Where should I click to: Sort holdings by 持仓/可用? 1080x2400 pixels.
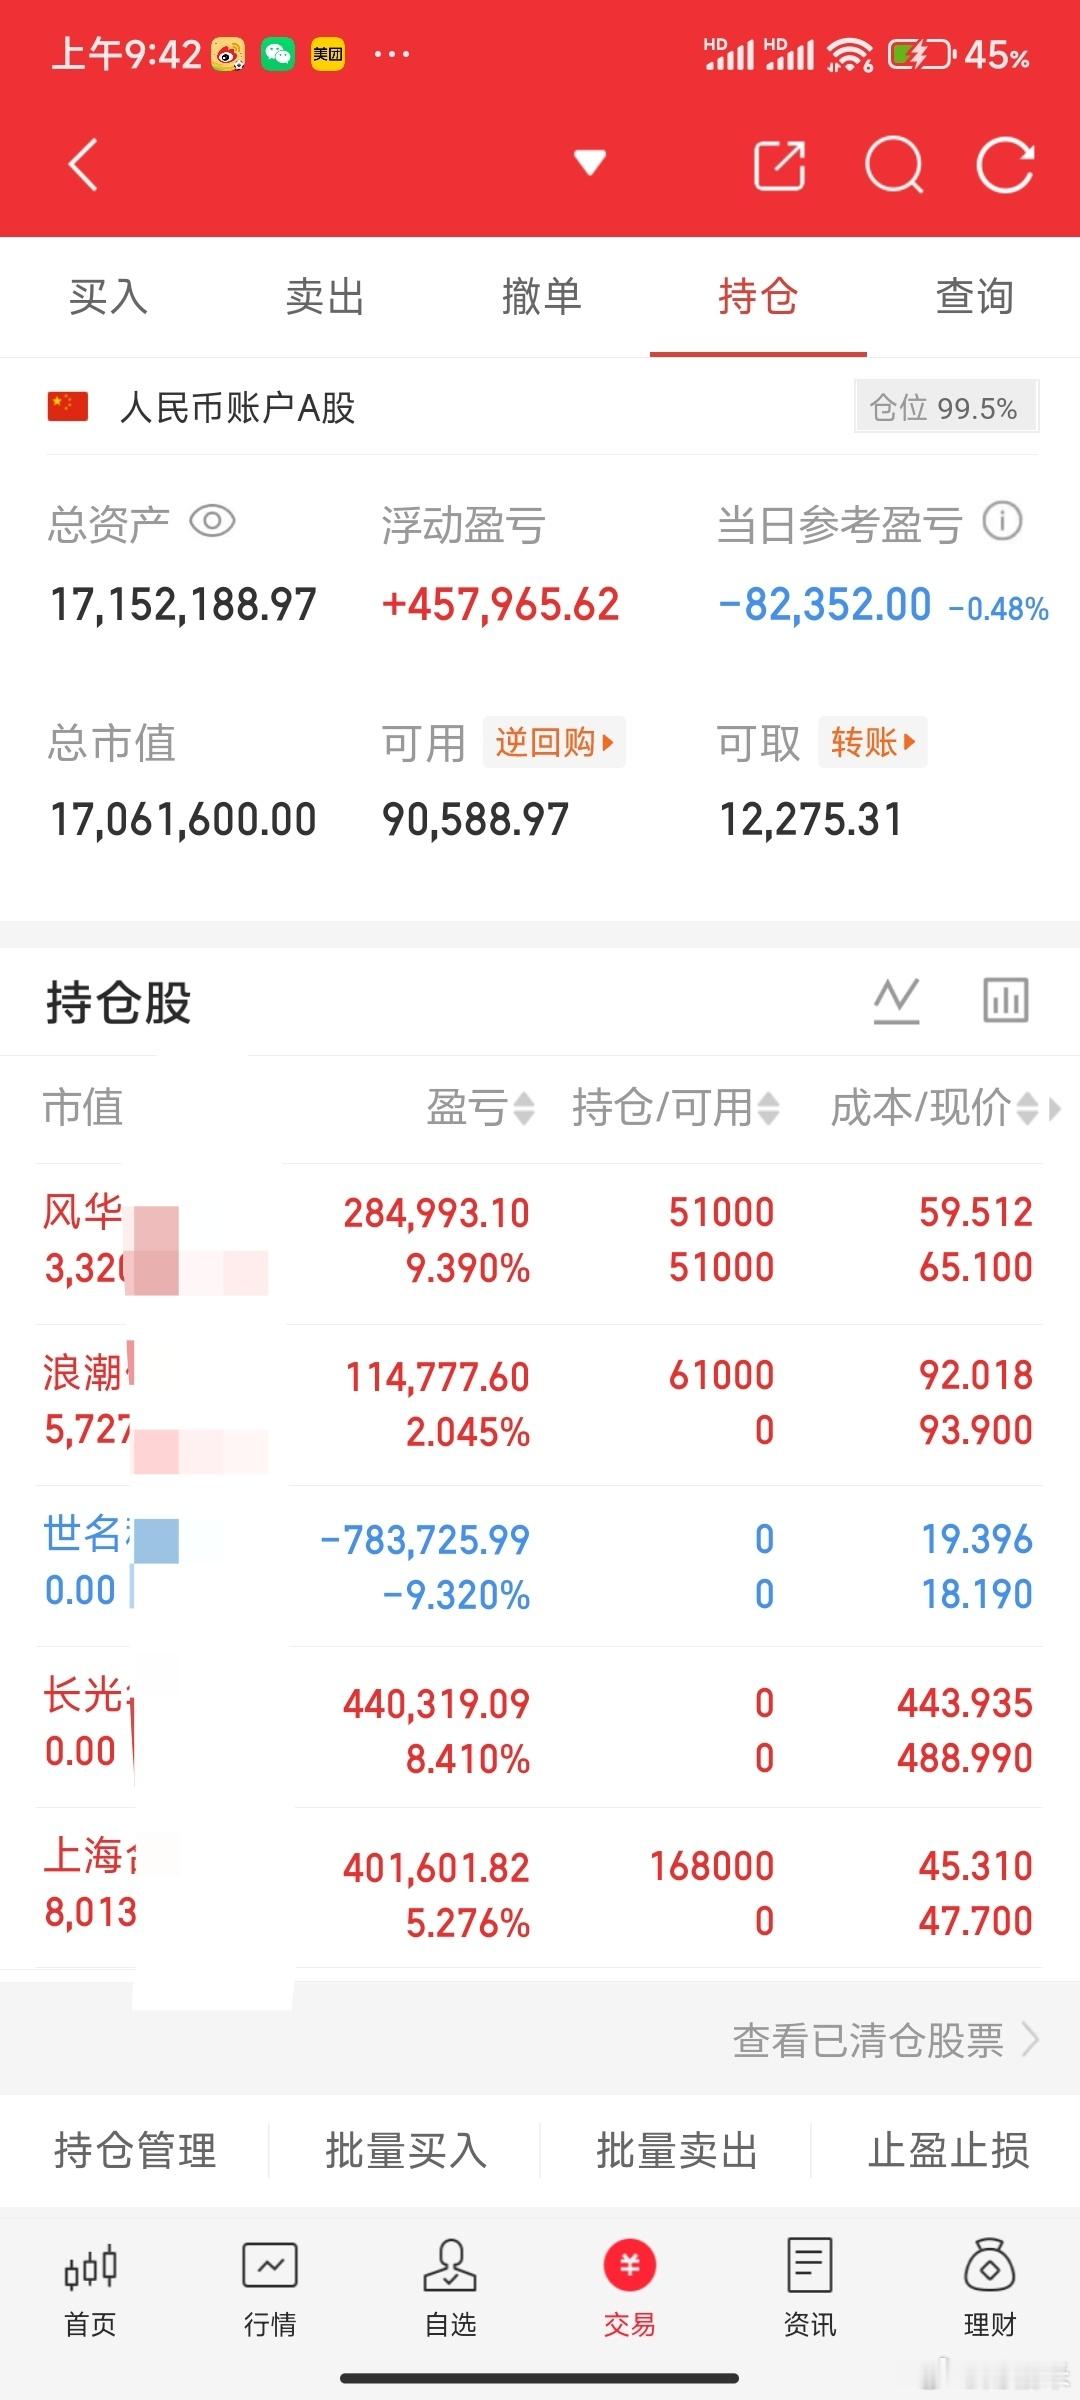[675, 1108]
